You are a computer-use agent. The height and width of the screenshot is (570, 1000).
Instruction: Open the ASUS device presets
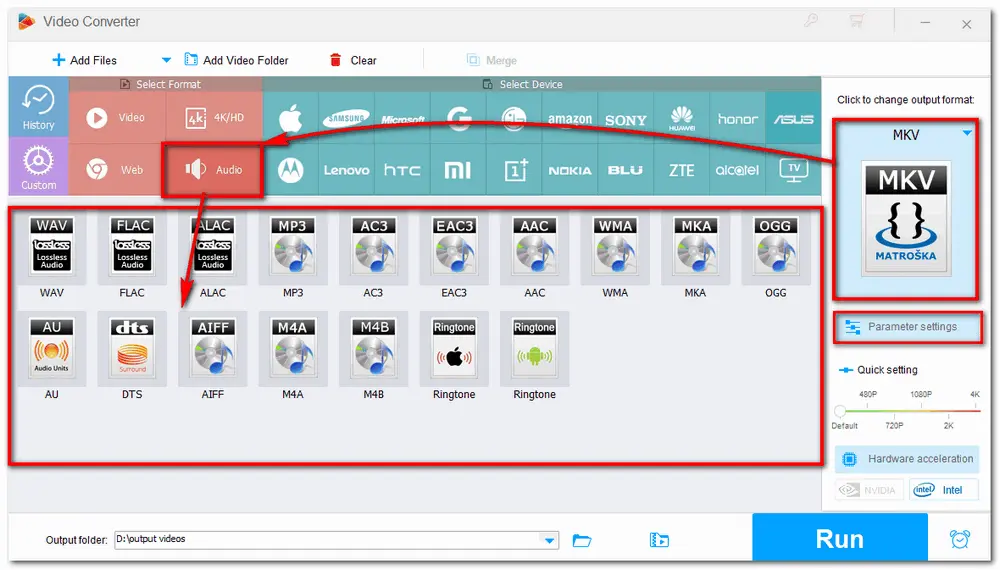click(793, 119)
